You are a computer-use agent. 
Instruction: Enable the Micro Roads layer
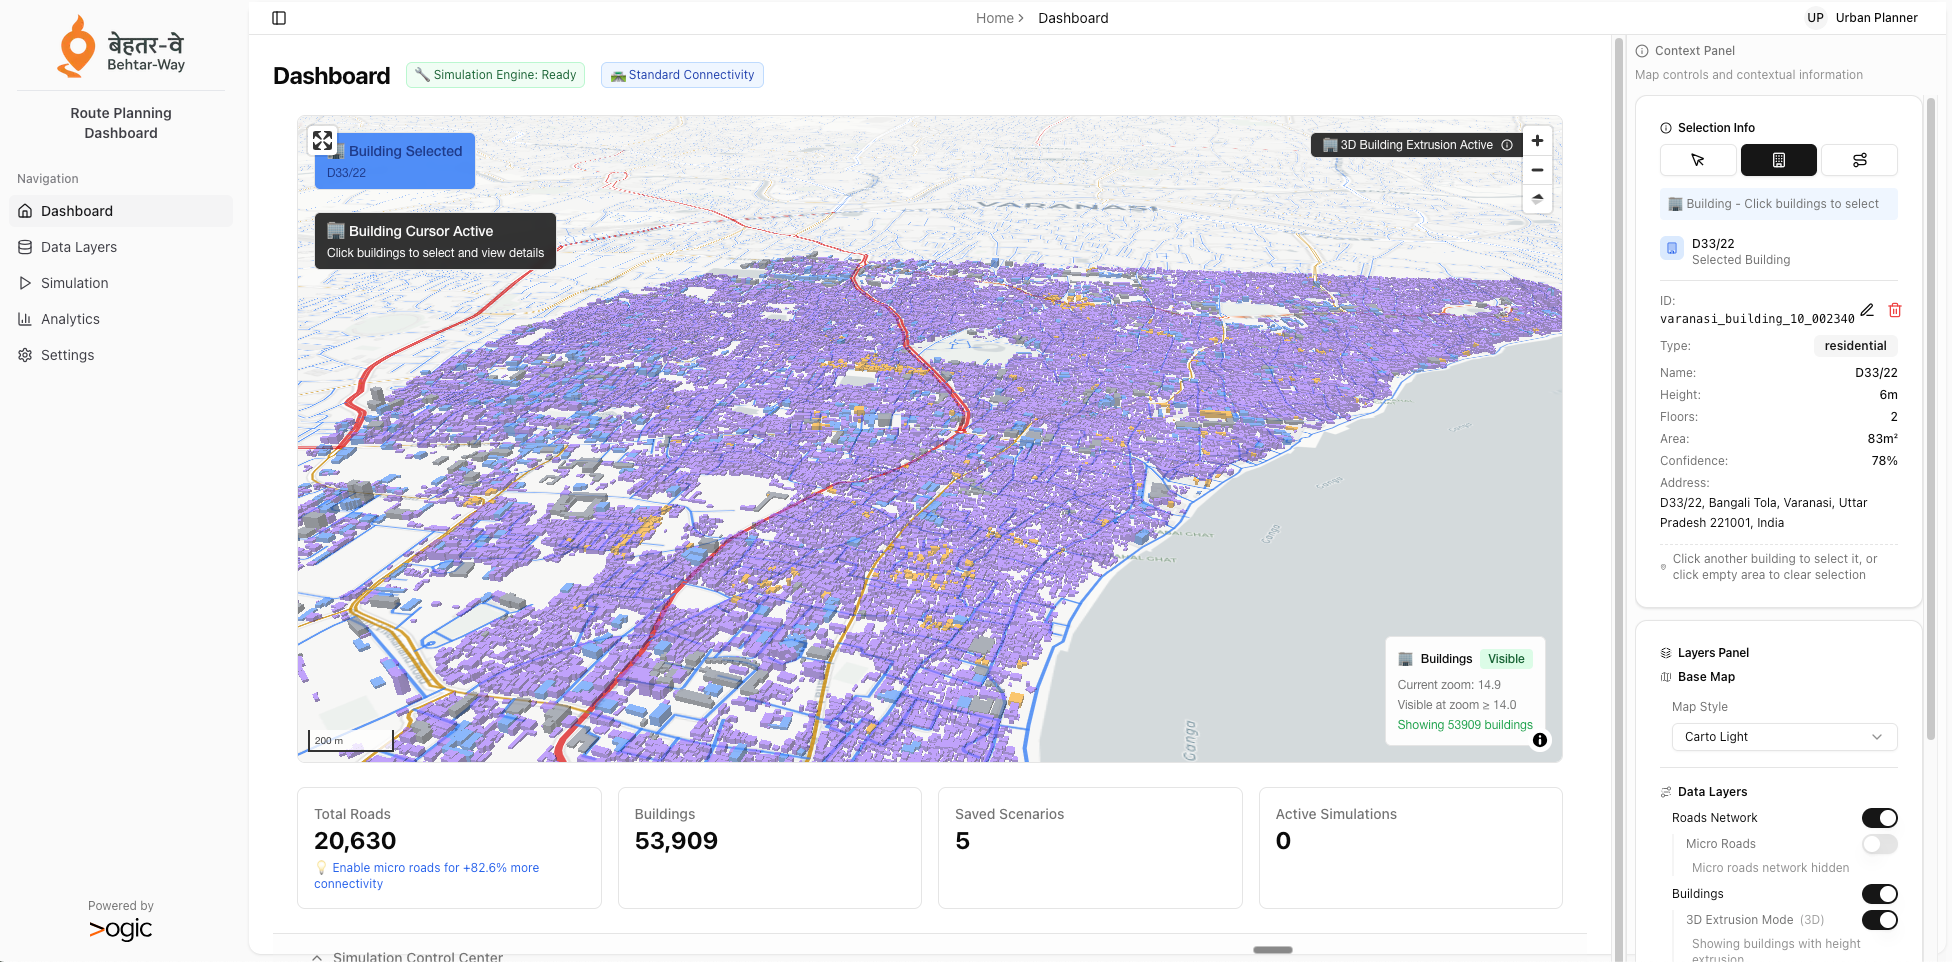click(1879, 844)
